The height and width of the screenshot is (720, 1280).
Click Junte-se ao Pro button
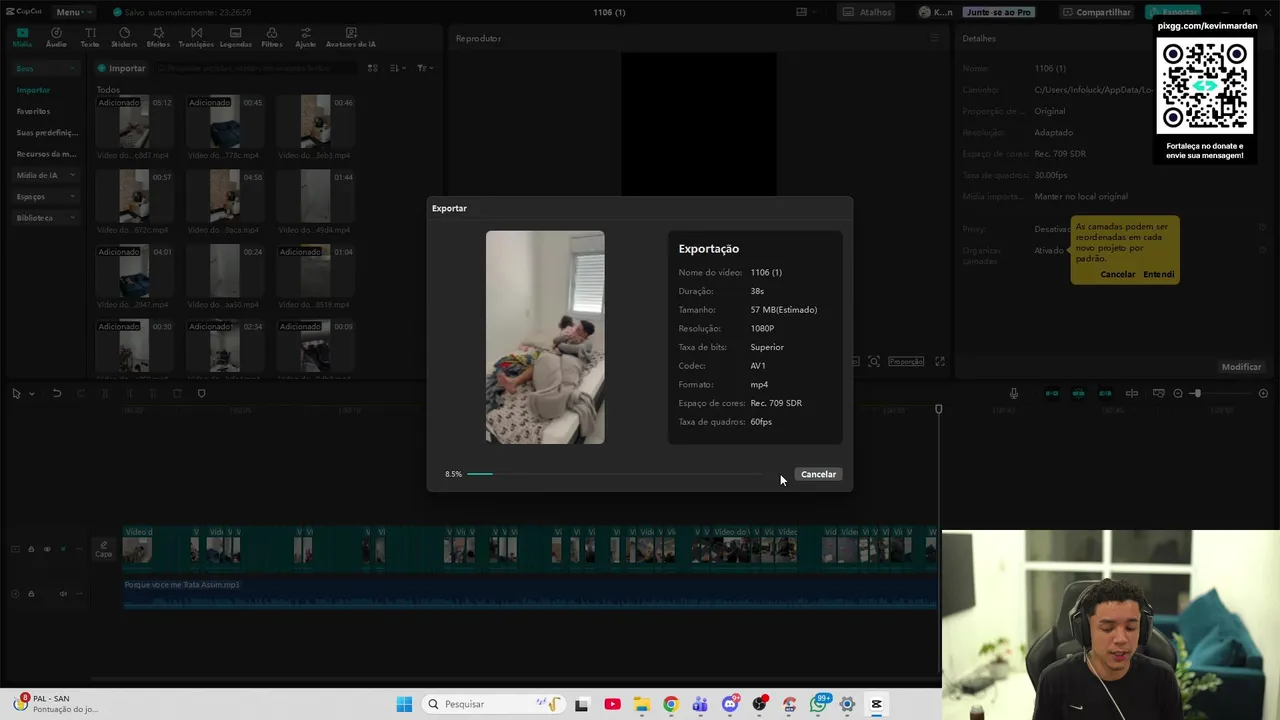[998, 12]
